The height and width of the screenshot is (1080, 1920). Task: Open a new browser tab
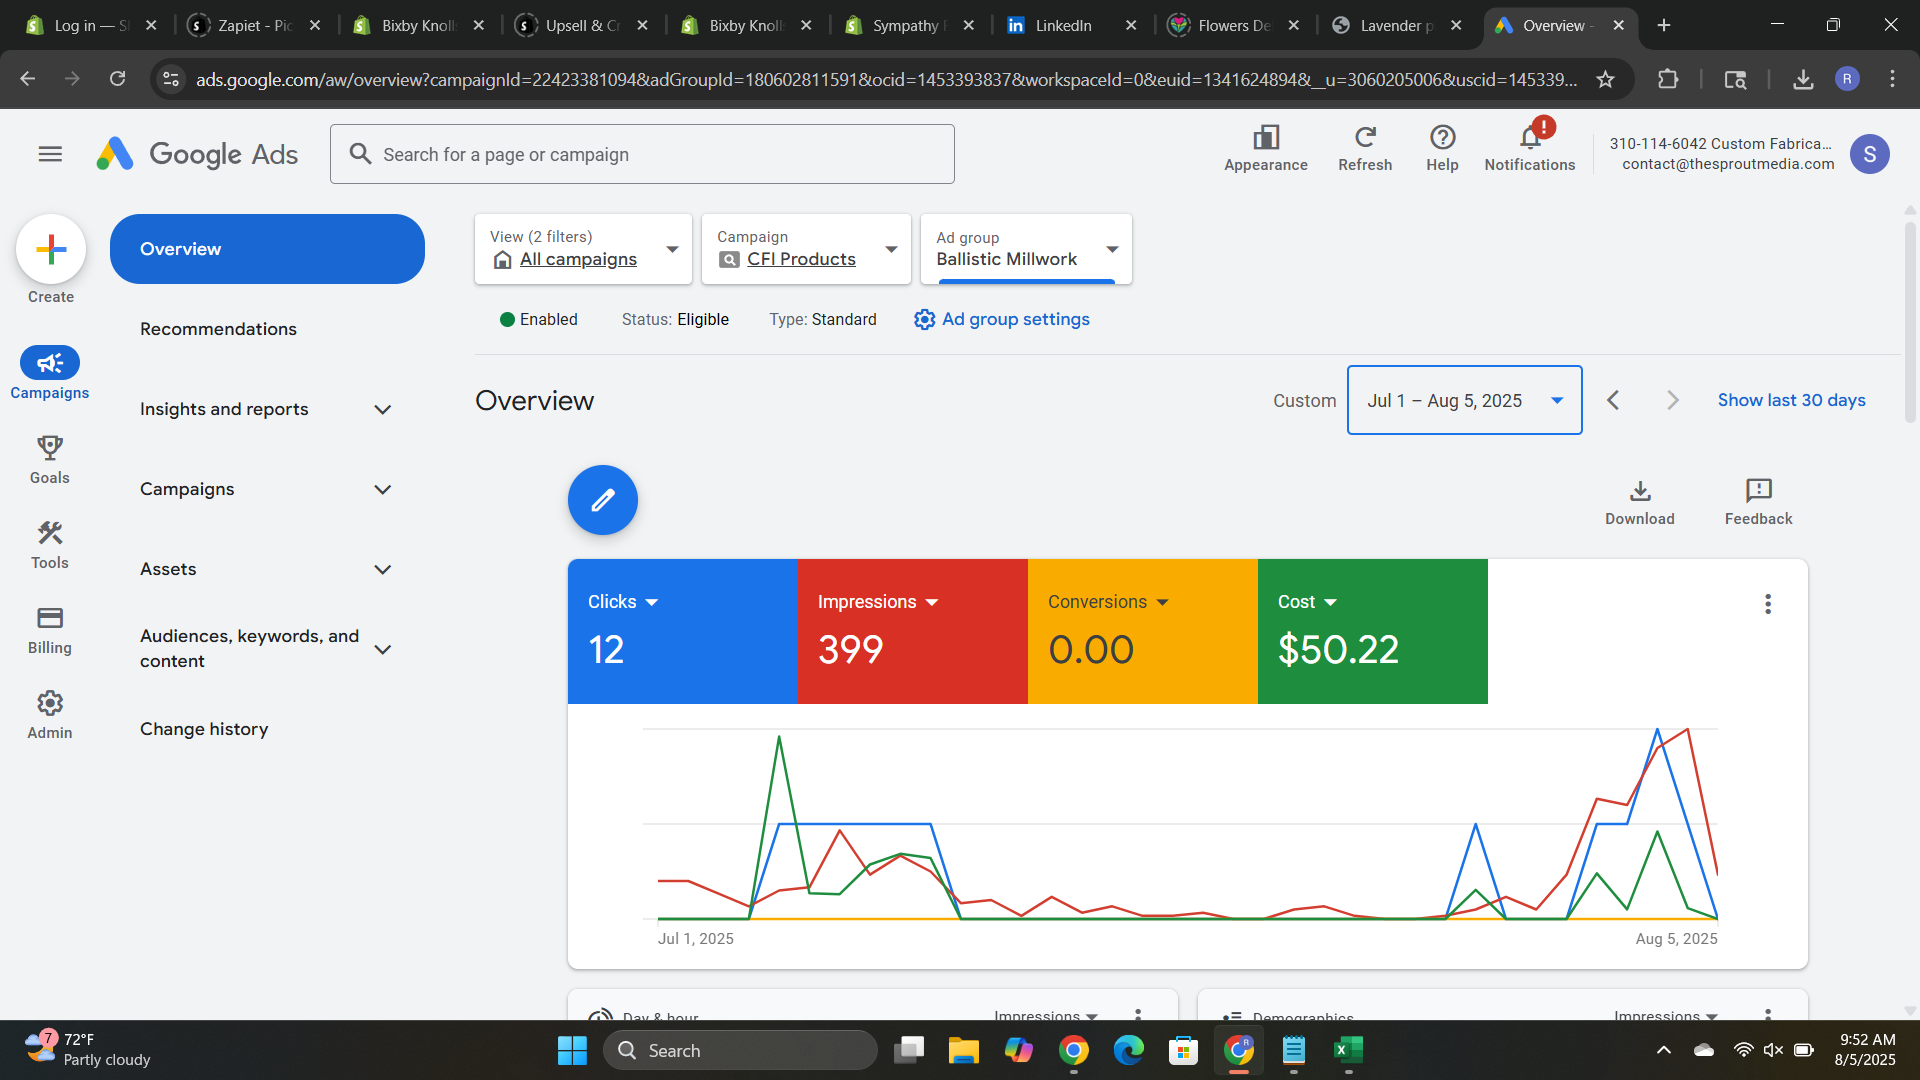pyautogui.click(x=1664, y=25)
